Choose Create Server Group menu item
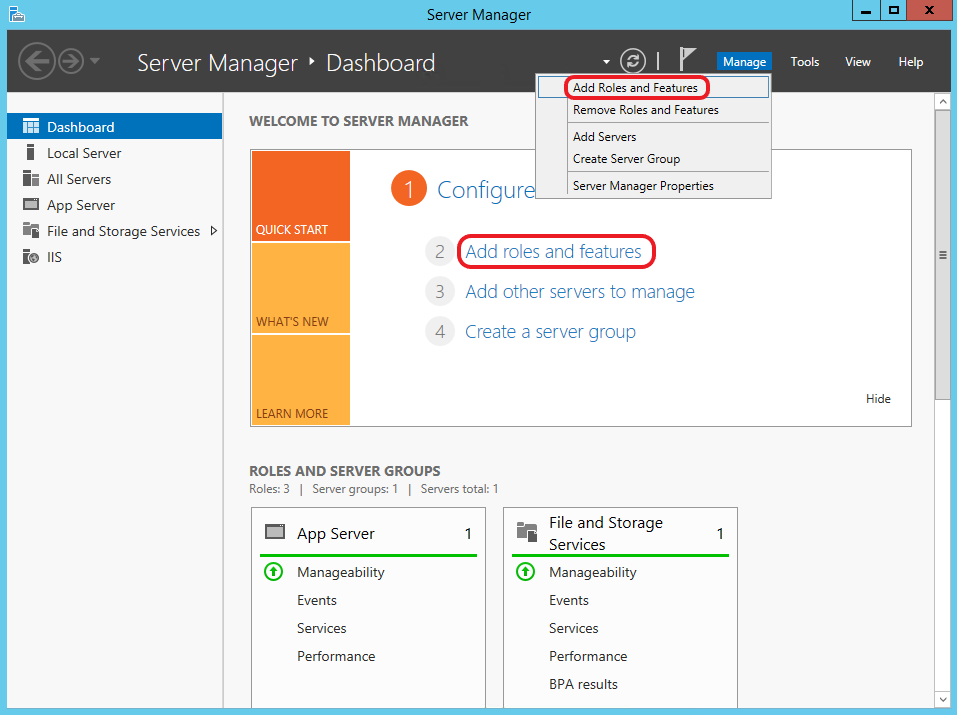The image size is (957, 715). [x=654, y=159]
